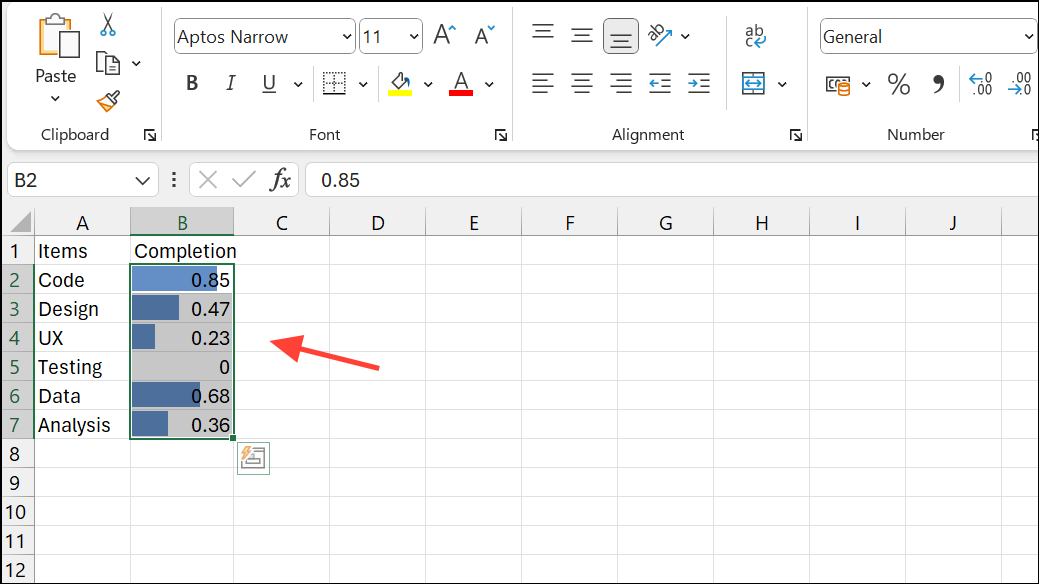This screenshot has height=584, width=1039.
Task: Click the Wrap Text icon
Action: 756,36
